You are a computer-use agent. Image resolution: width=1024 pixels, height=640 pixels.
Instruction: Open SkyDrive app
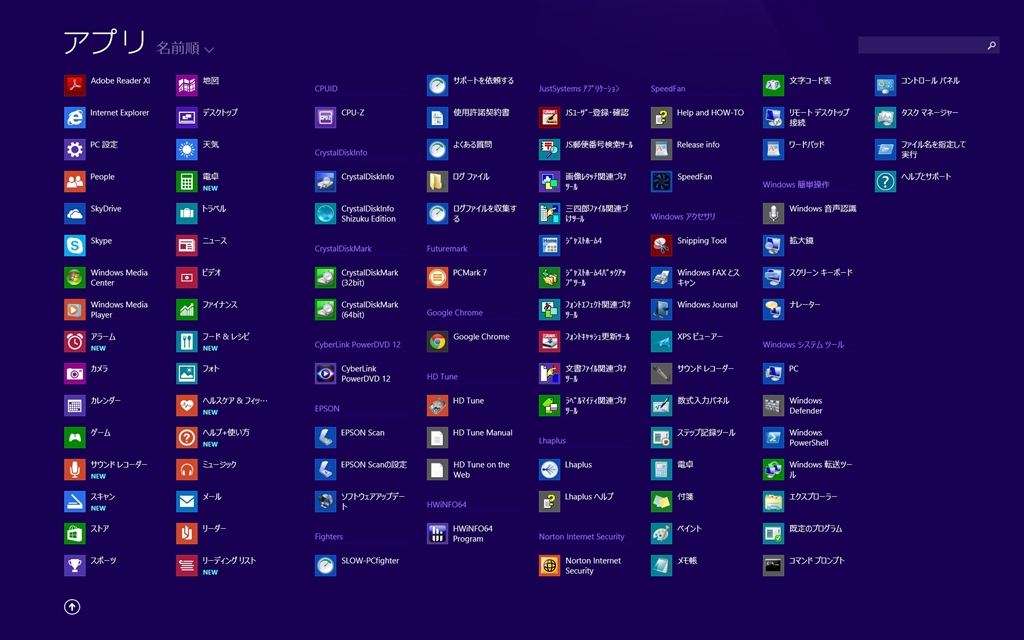pos(93,214)
